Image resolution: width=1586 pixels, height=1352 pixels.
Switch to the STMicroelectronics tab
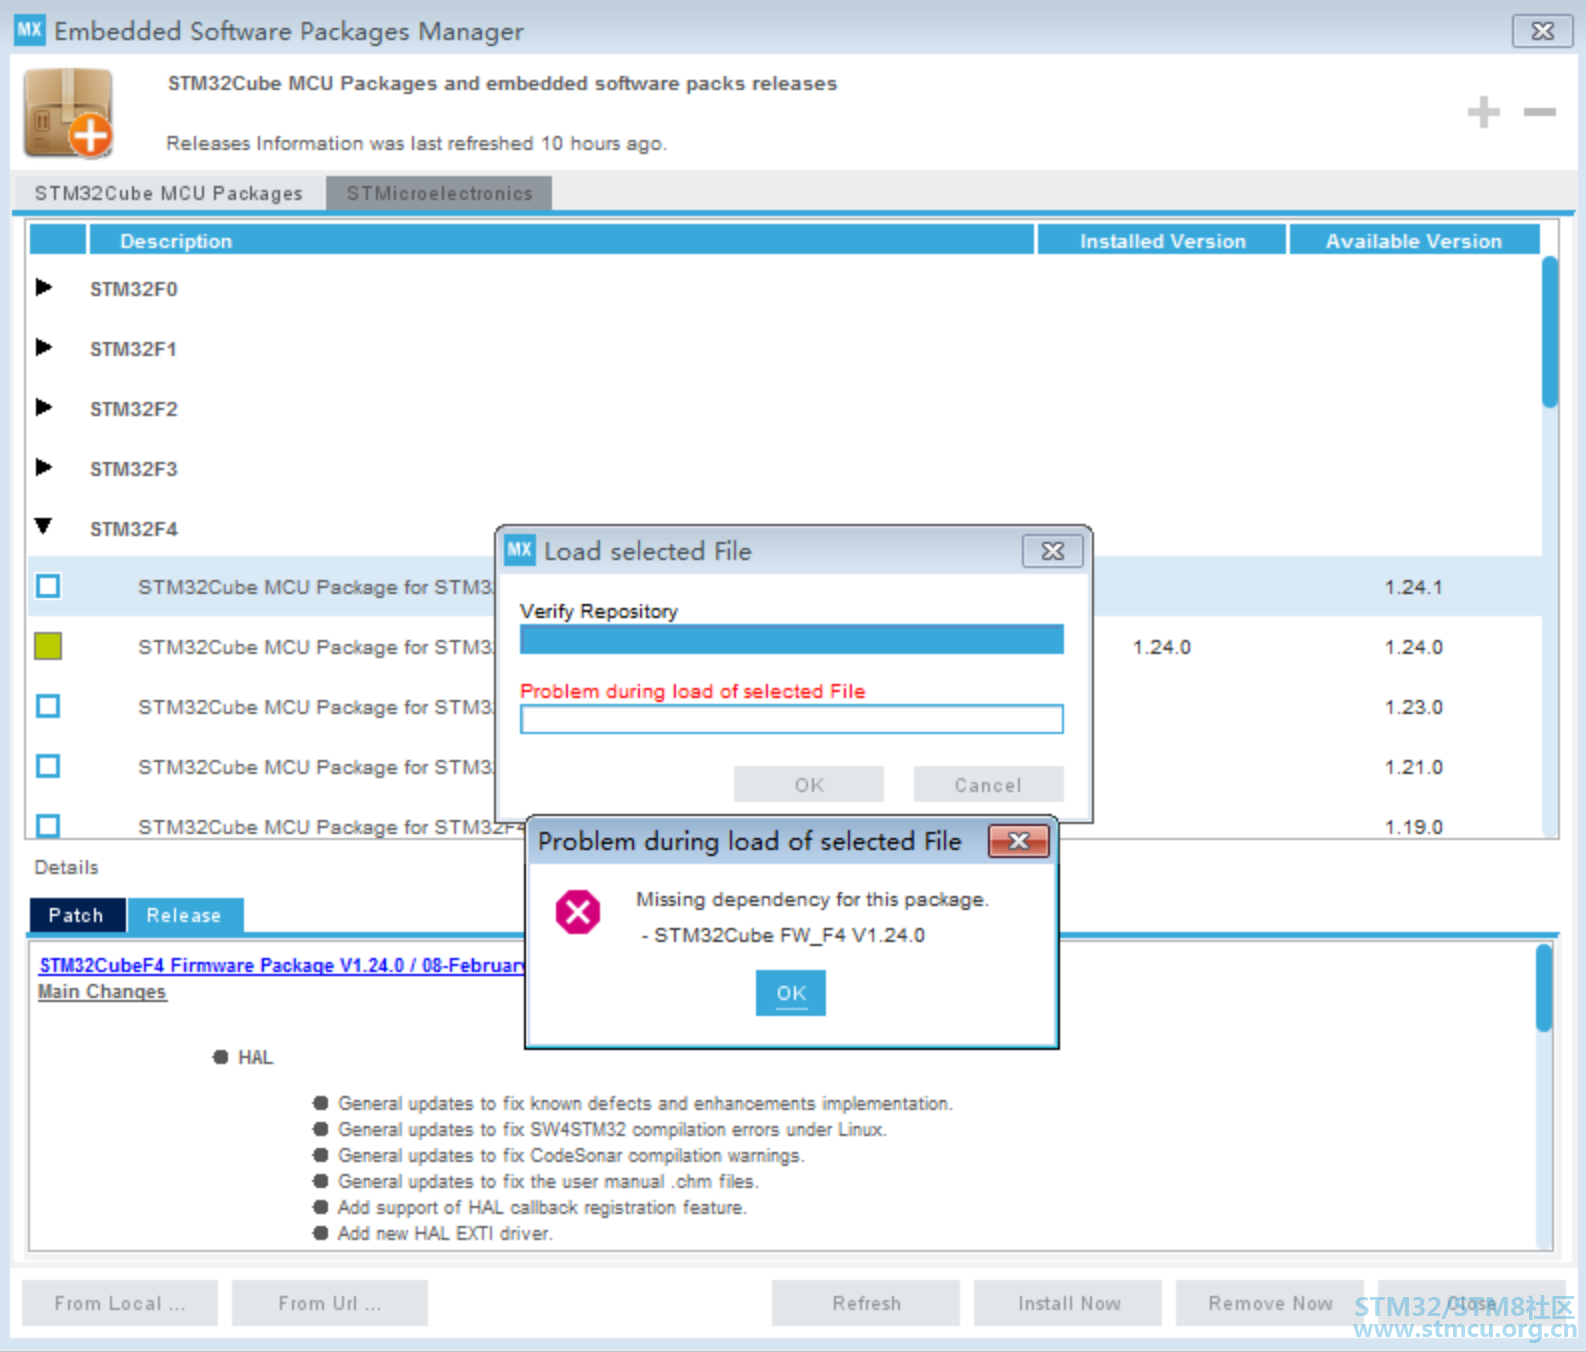[x=439, y=193]
